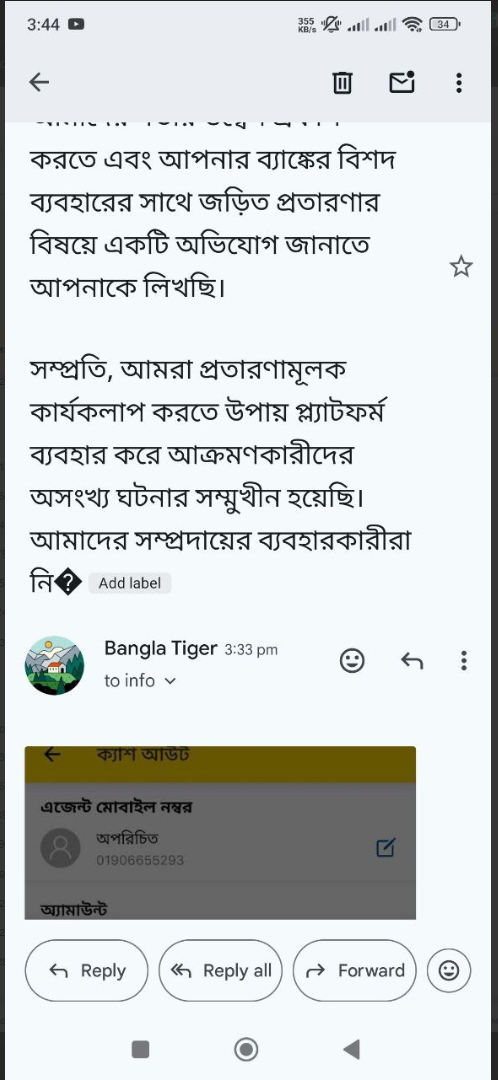Viewport: 498px width, 1080px height.
Task: Open message options beside Bangla Tiger
Action: (464, 661)
